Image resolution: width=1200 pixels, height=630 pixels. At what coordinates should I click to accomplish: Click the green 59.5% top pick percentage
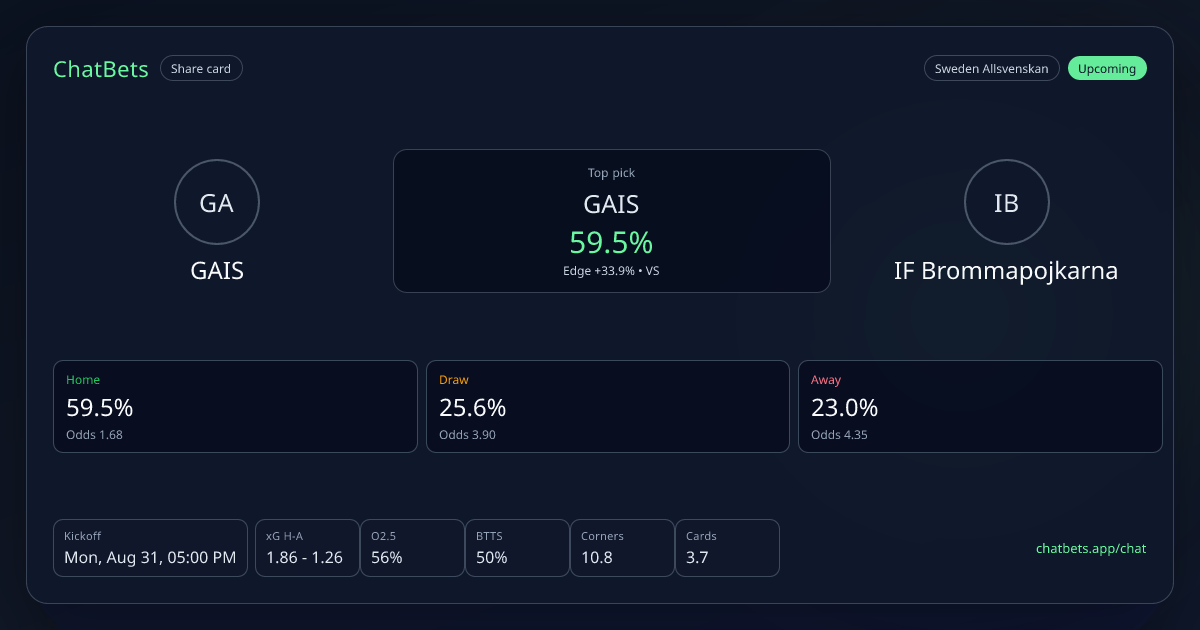point(611,242)
